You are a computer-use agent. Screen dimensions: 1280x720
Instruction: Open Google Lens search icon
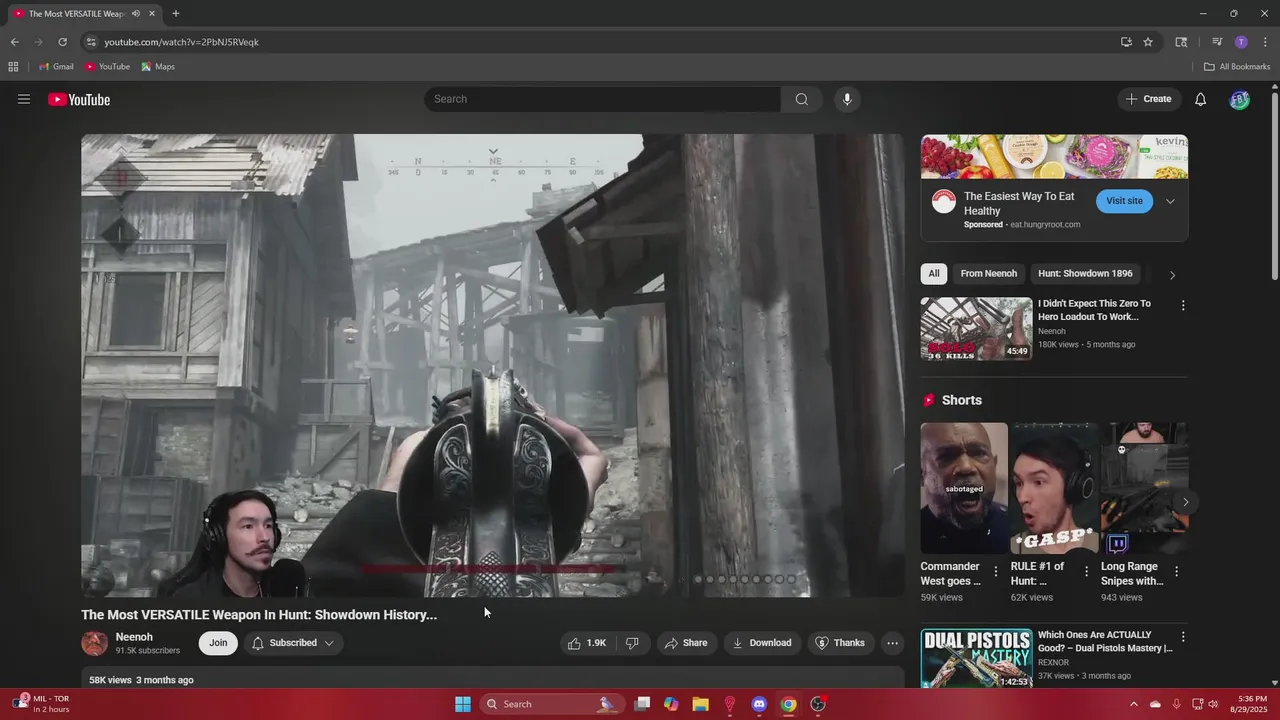pyautogui.click(x=1181, y=42)
